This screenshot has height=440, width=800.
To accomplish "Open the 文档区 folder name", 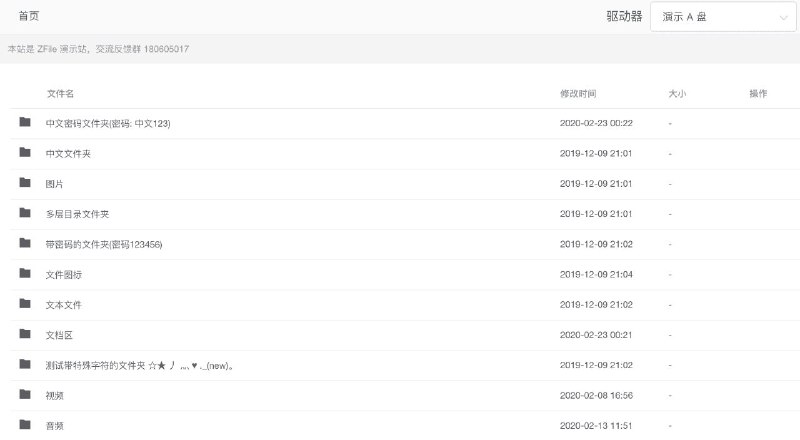I will (59, 335).
